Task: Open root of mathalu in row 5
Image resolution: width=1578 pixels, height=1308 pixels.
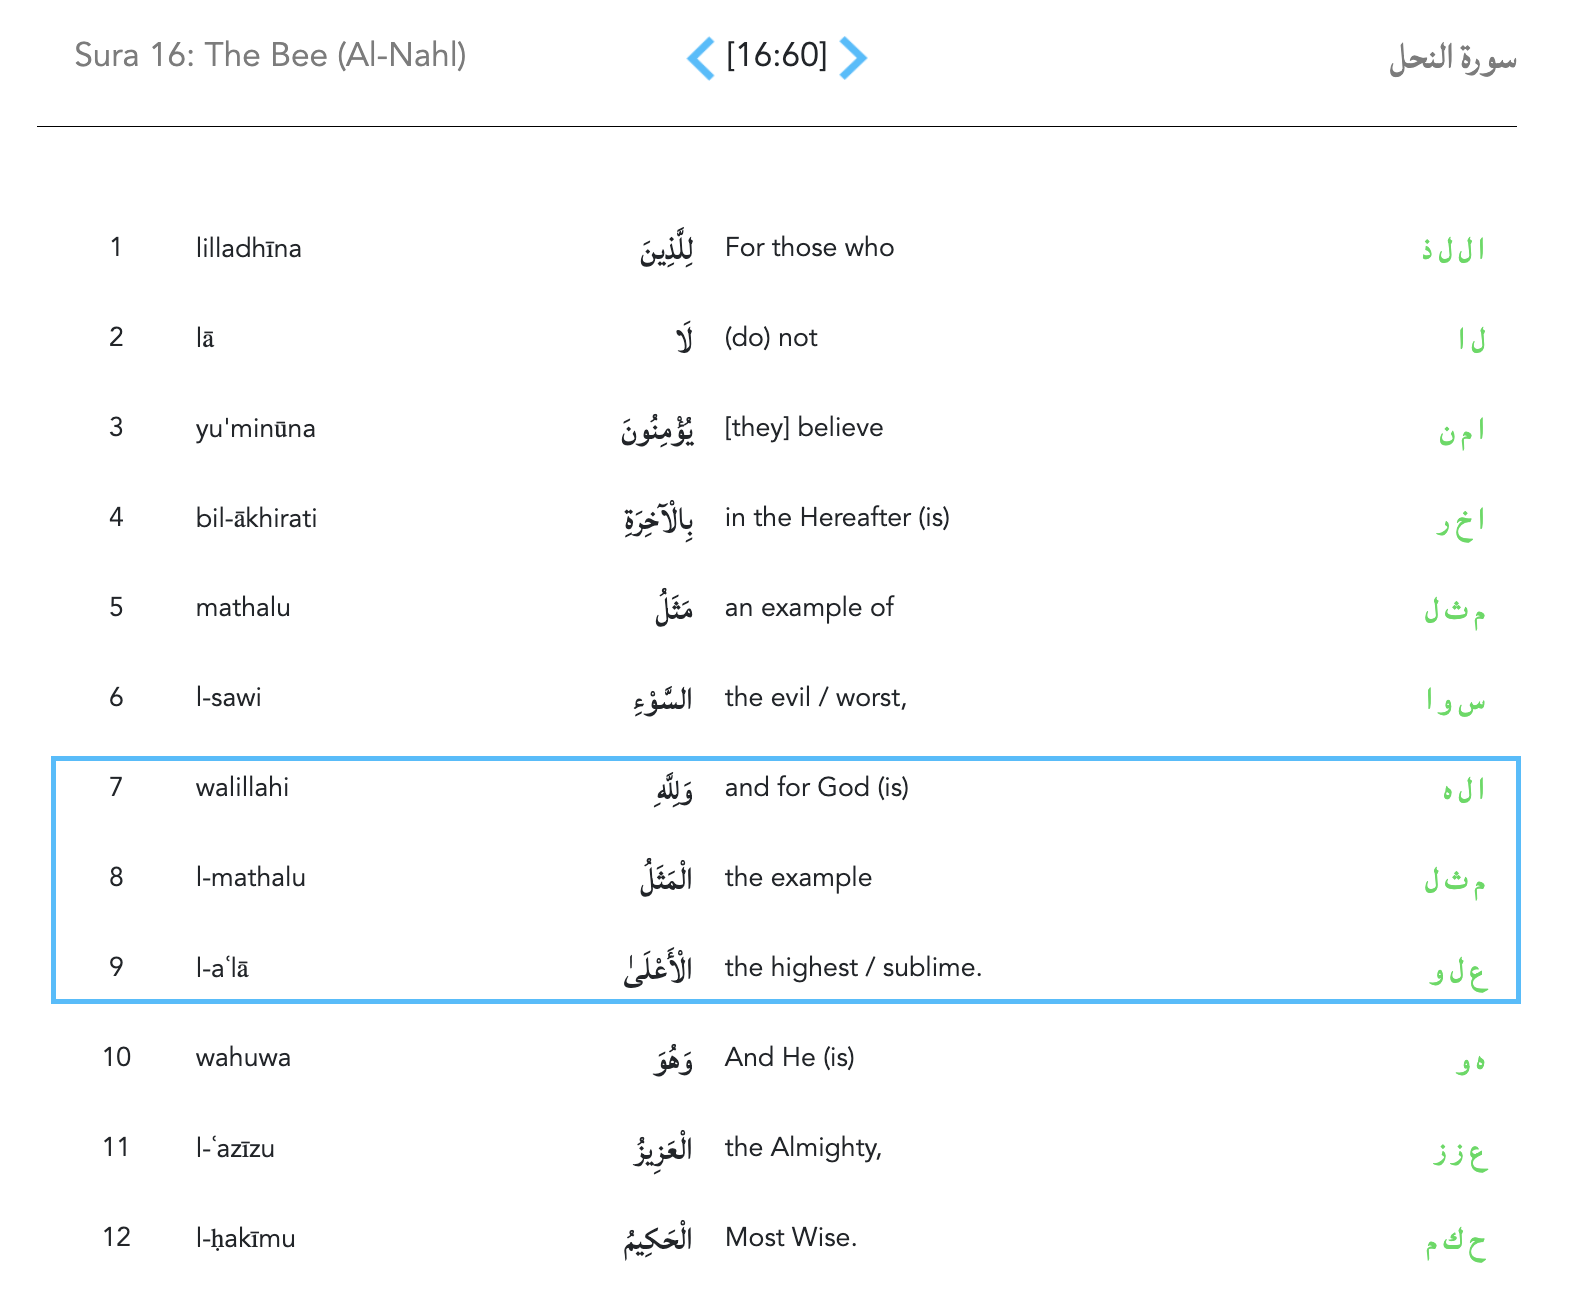Action: tap(1455, 609)
